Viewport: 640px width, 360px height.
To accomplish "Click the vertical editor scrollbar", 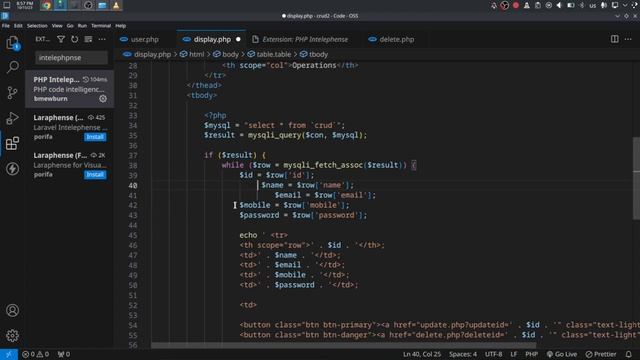I will pyautogui.click(x=636, y=179).
